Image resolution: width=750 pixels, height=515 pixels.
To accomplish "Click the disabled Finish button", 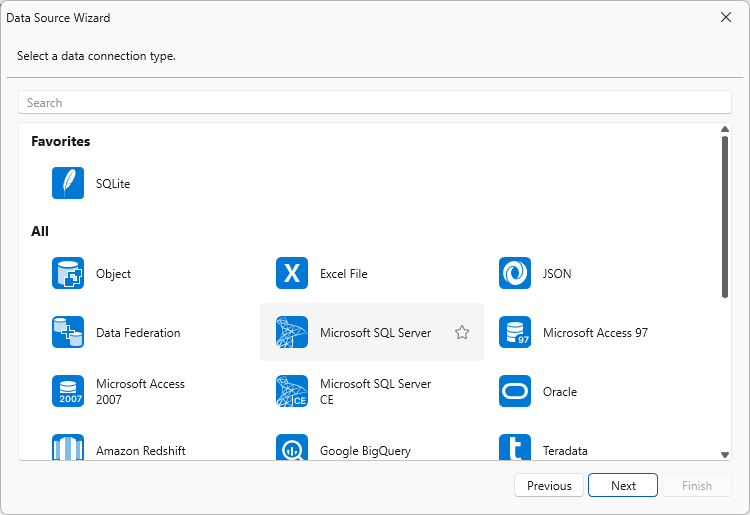I will pos(697,485).
